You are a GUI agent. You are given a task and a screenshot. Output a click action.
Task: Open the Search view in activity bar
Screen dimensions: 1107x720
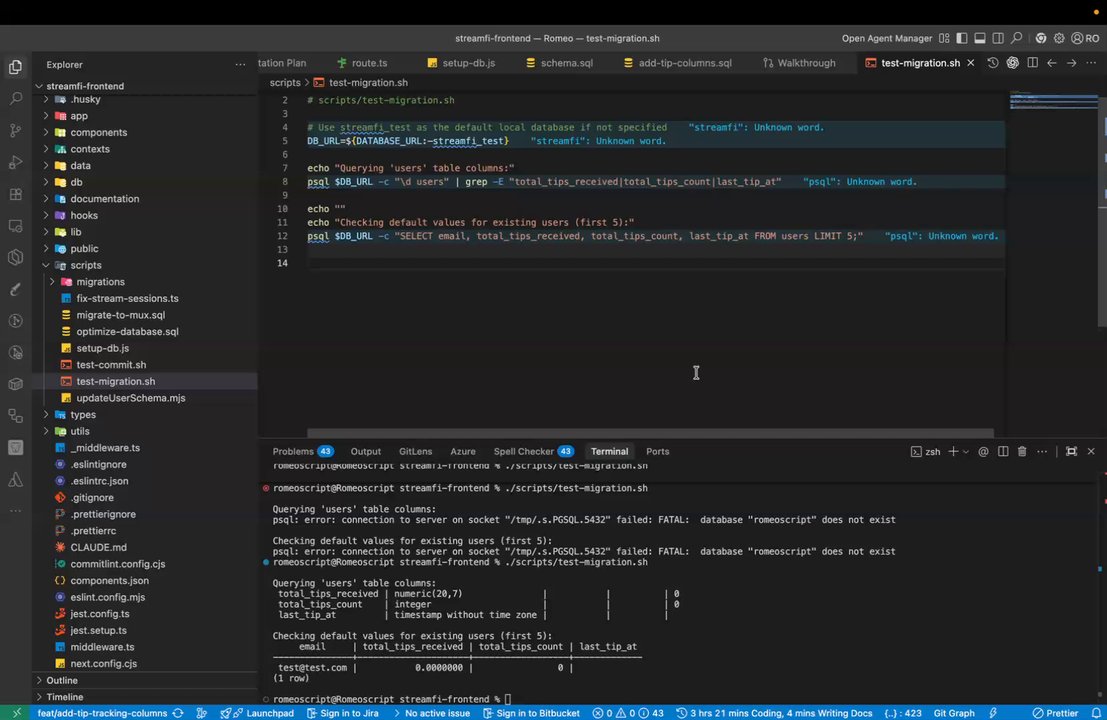coord(15,99)
